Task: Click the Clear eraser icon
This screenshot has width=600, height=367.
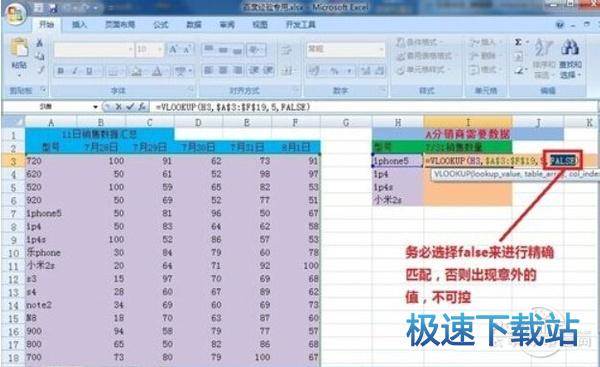Action: 519,71
